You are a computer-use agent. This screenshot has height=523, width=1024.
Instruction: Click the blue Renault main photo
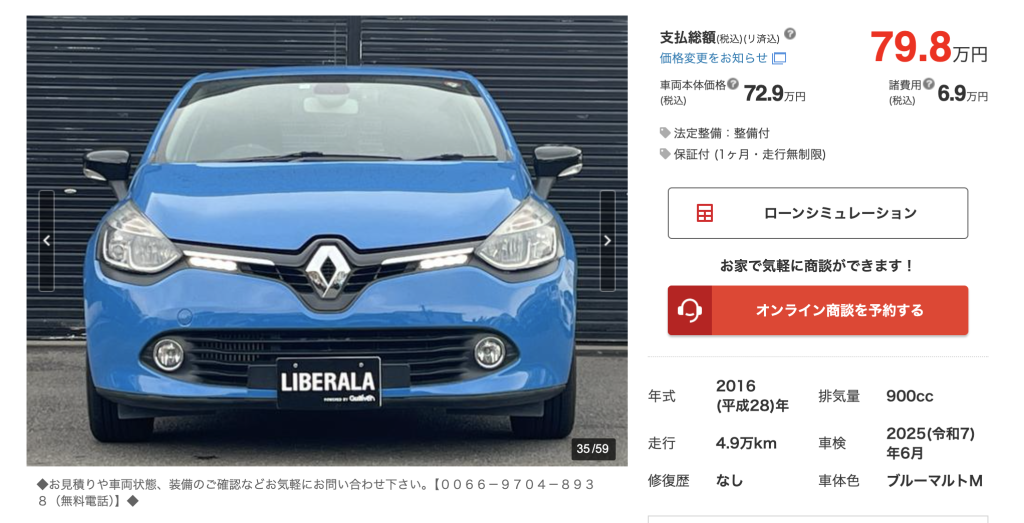point(327,241)
